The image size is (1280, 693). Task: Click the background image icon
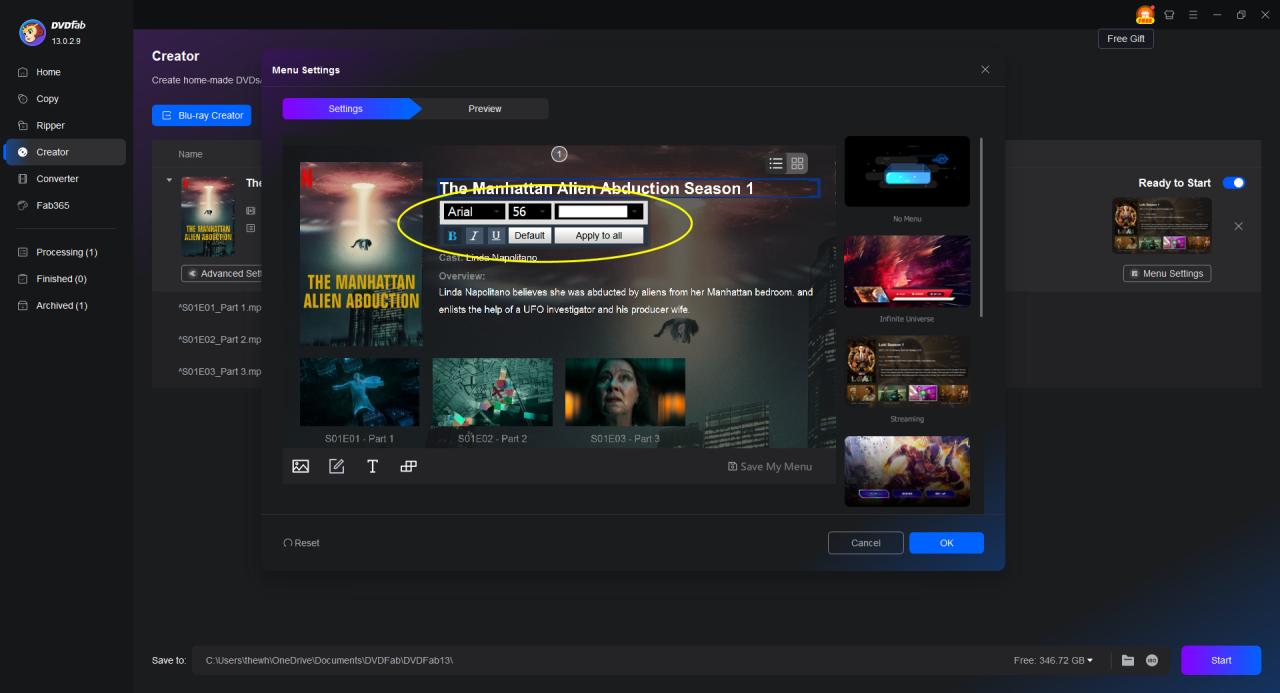pos(300,466)
